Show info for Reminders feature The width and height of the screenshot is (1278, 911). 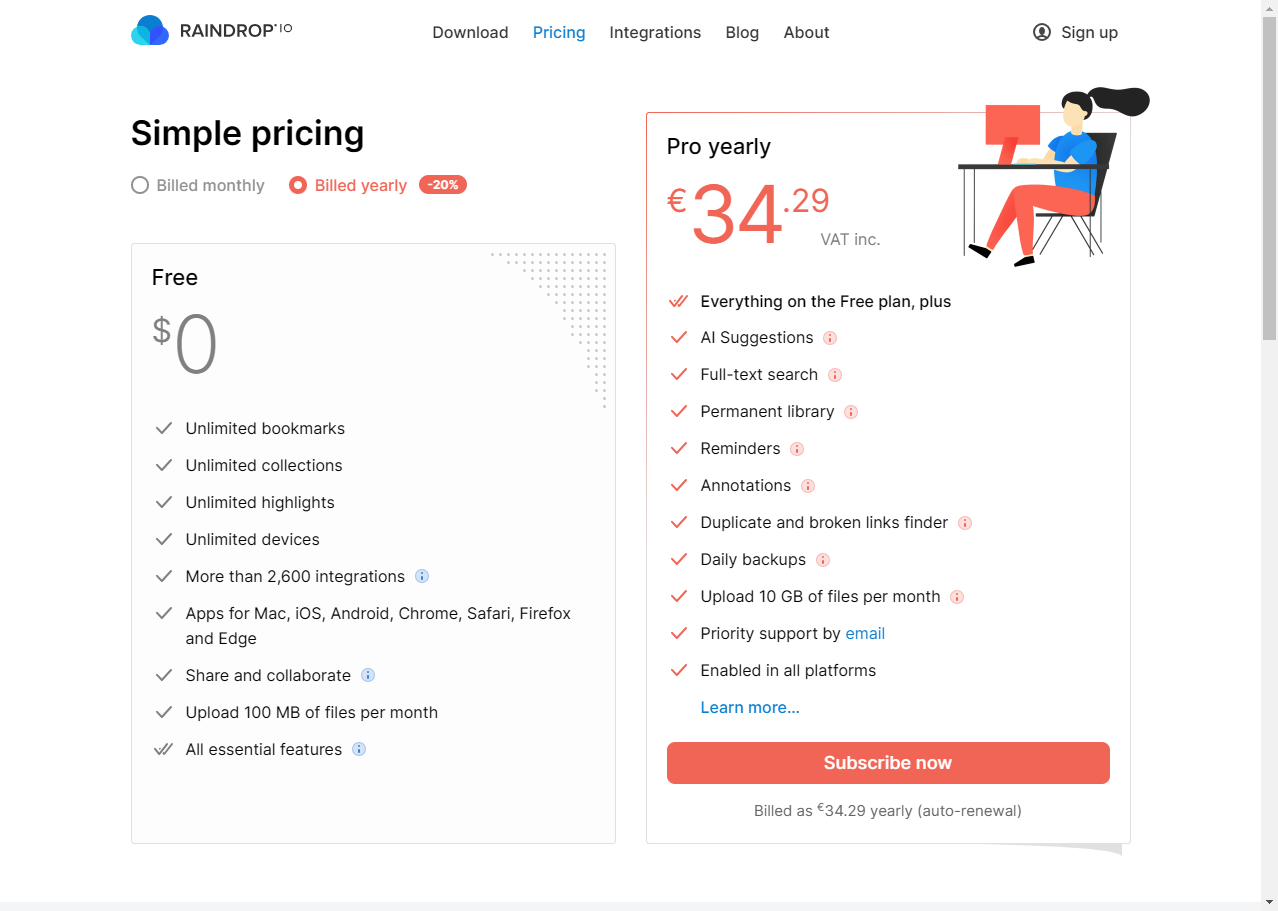tap(797, 449)
